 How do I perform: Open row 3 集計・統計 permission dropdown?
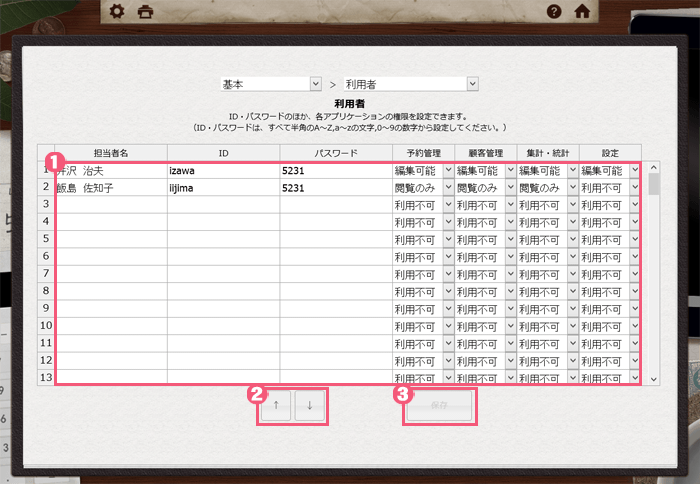[x=547, y=206]
